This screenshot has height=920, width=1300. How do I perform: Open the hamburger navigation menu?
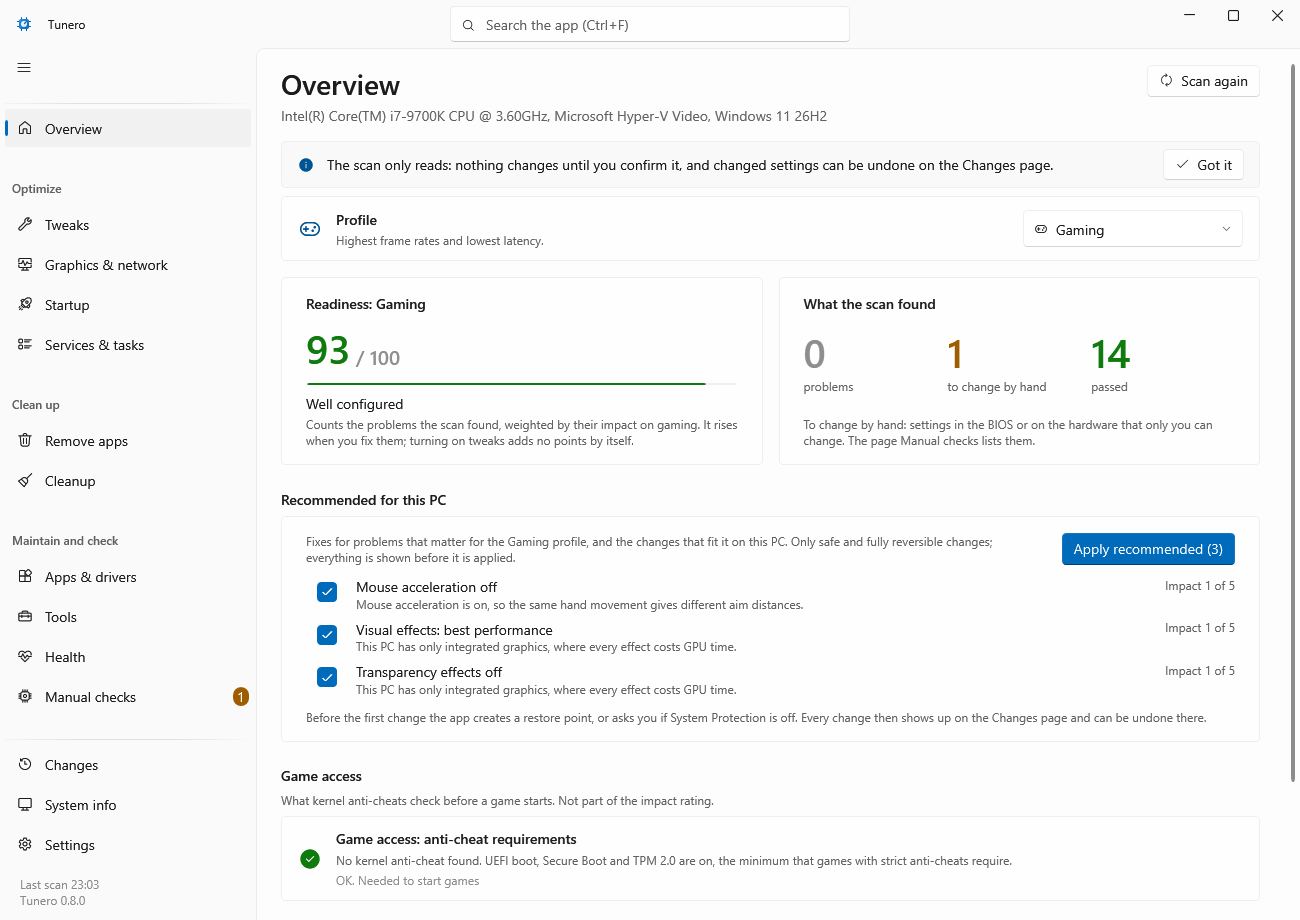(x=24, y=67)
